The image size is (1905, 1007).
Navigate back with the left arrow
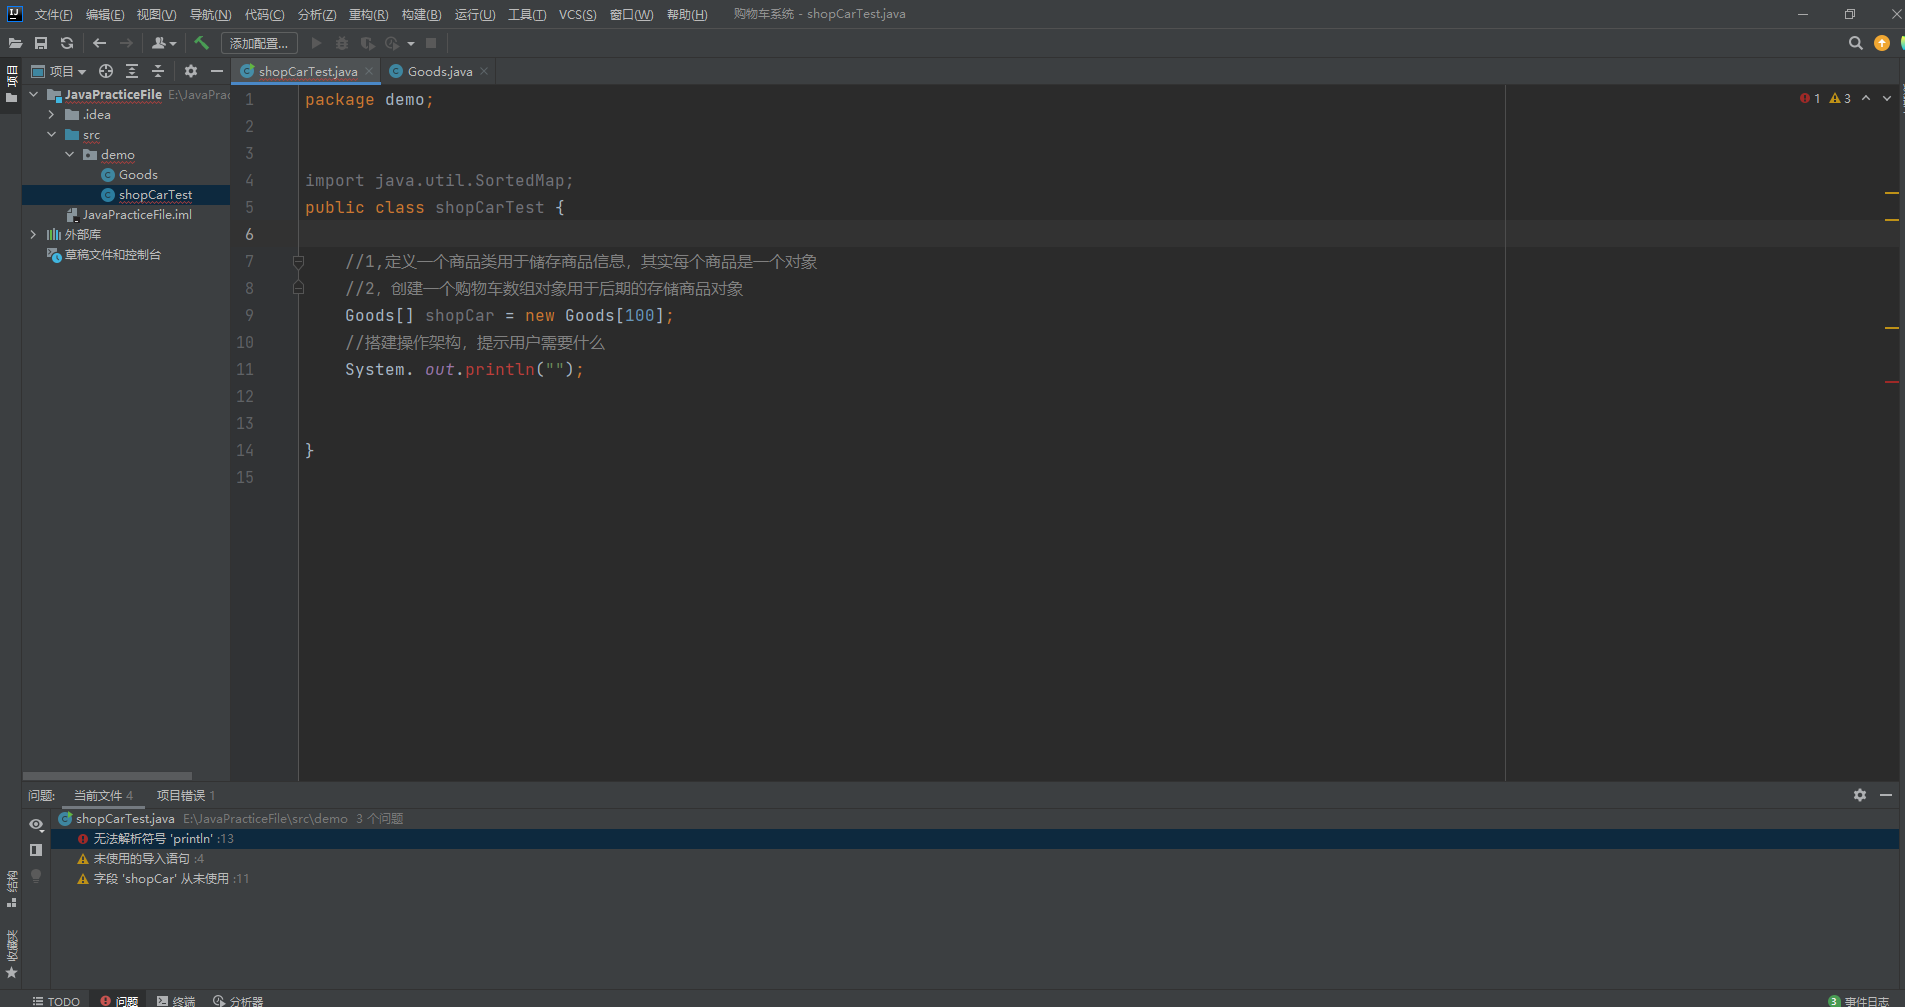99,43
